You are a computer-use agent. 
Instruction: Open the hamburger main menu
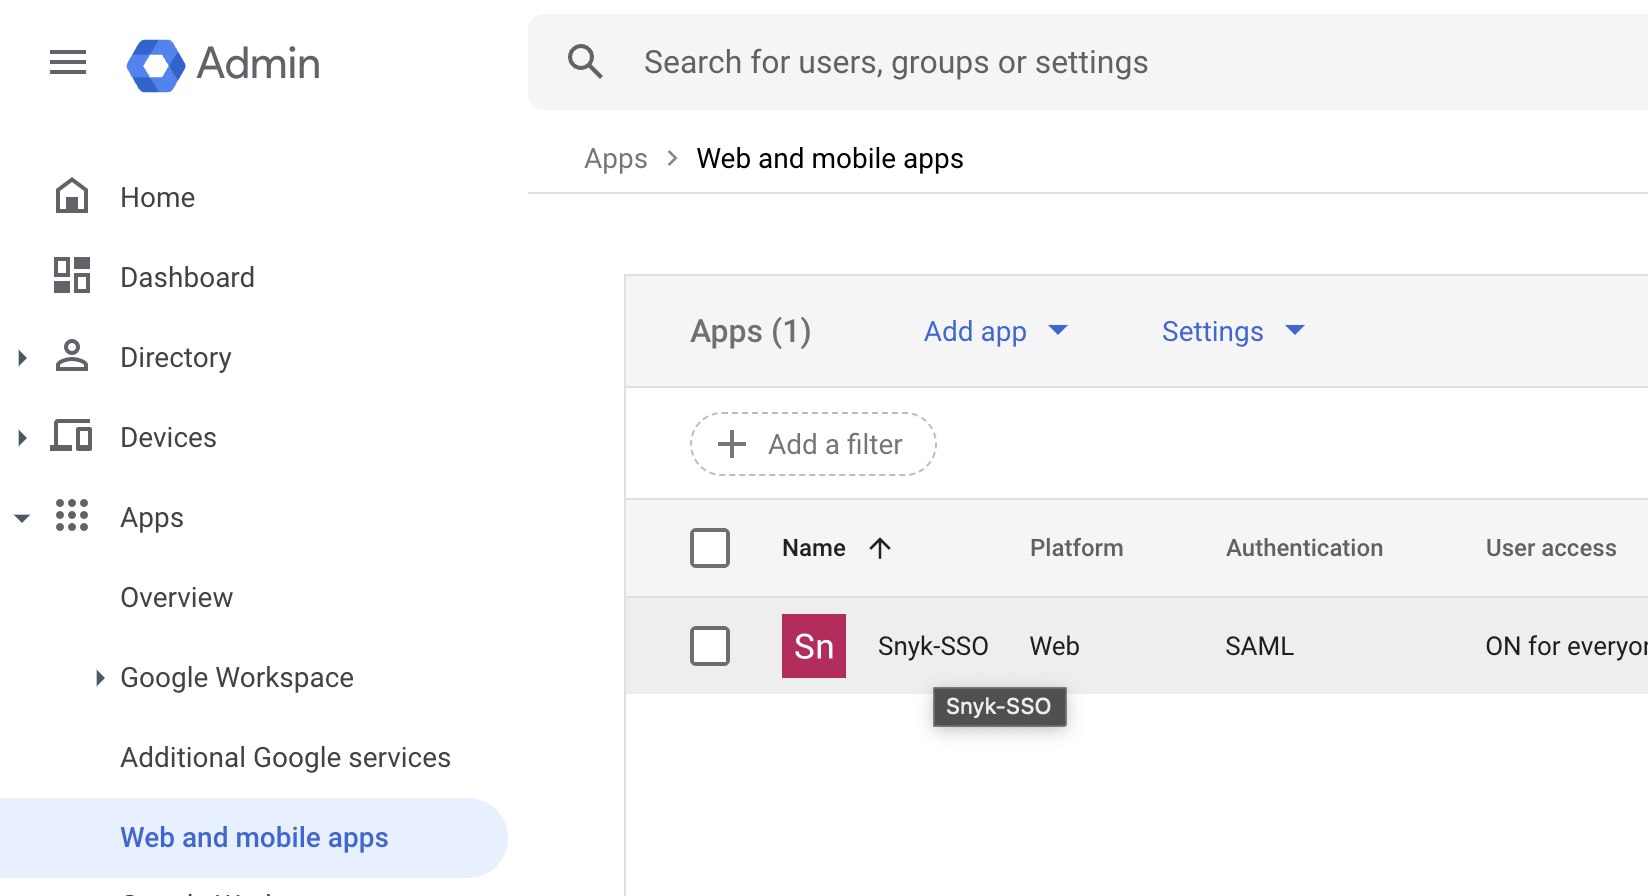click(68, 63)
